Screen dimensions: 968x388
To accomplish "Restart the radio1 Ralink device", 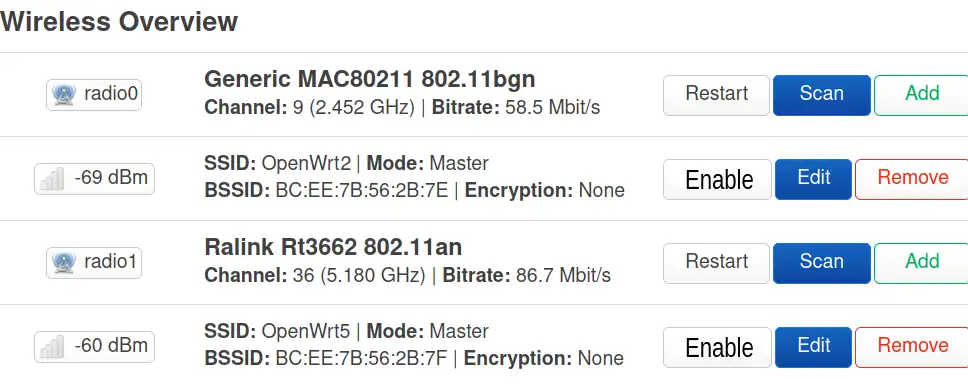I will tap(716, 263).
